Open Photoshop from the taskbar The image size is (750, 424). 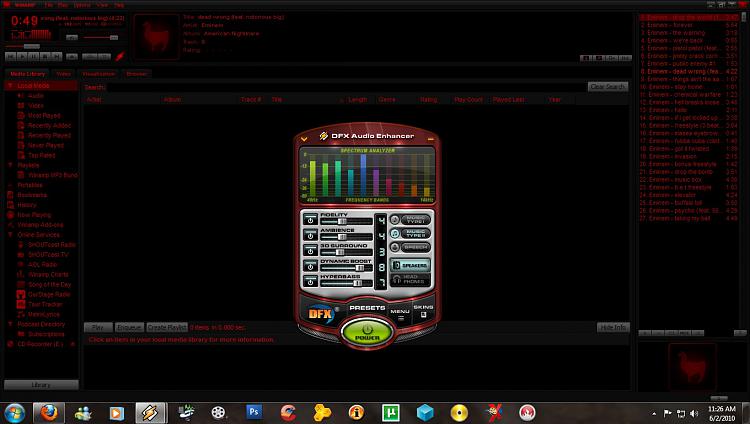[x=254, y=413]
